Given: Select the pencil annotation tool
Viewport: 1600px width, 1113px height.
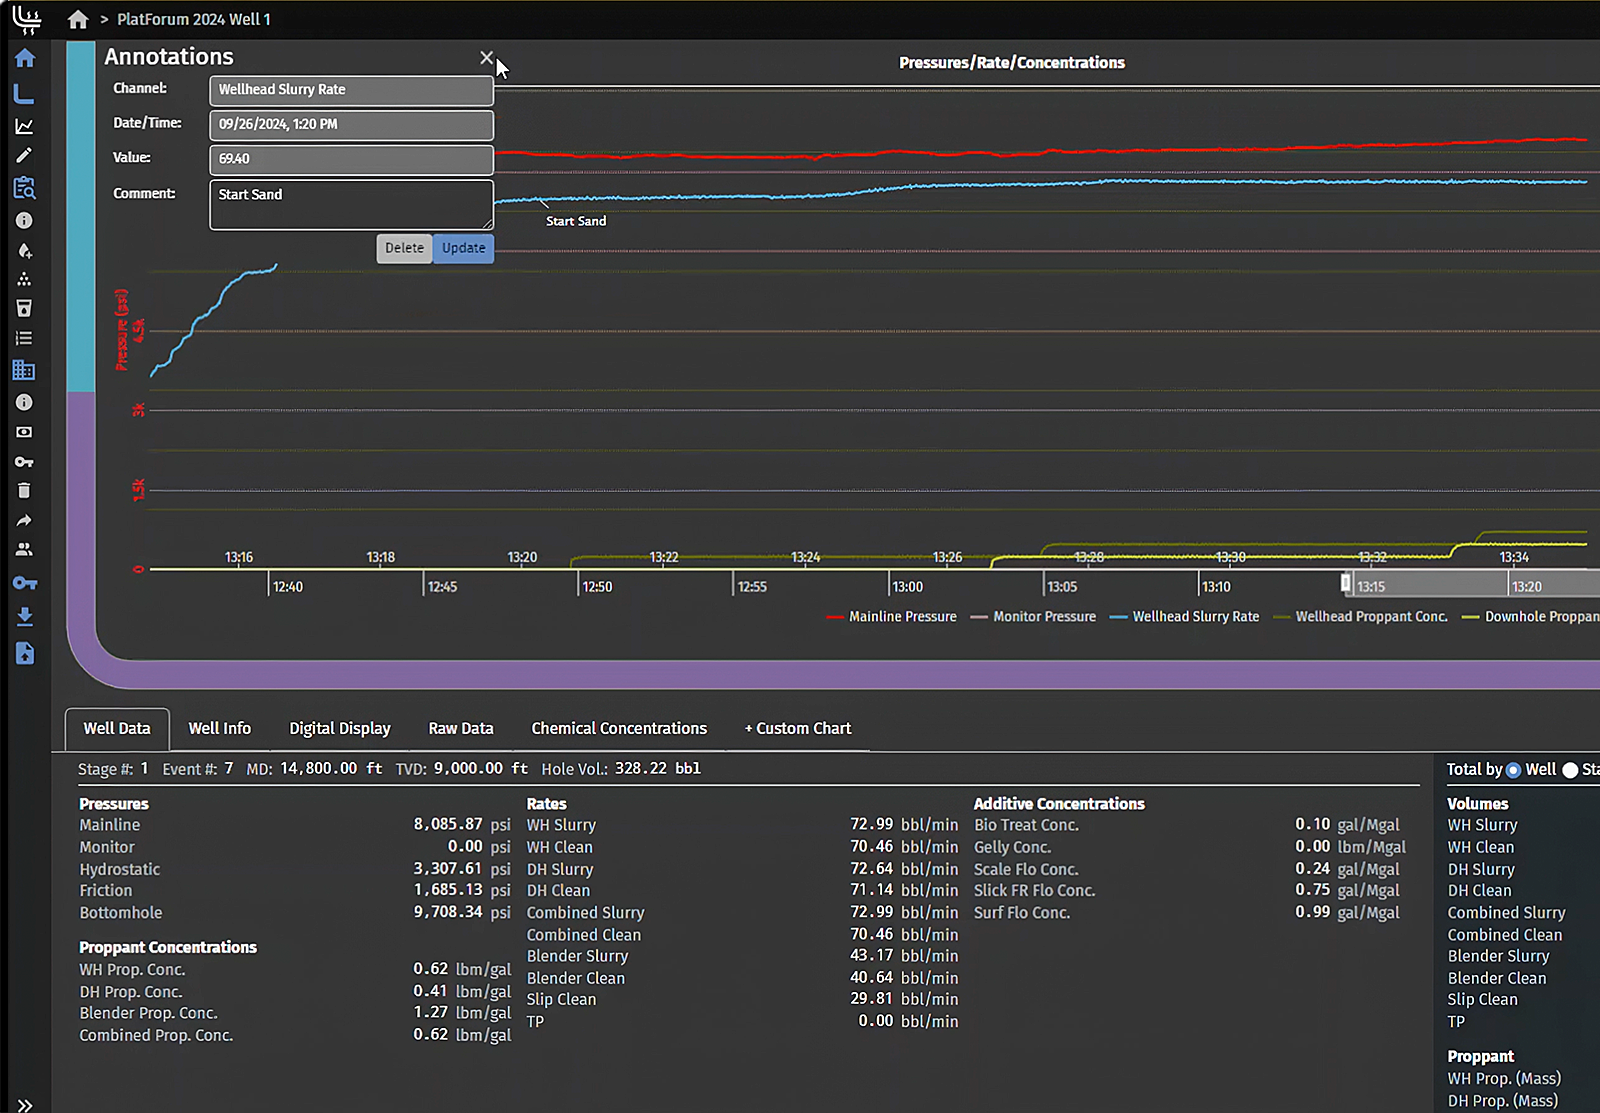Looking at the screenshot, I should tap(24, 155).
